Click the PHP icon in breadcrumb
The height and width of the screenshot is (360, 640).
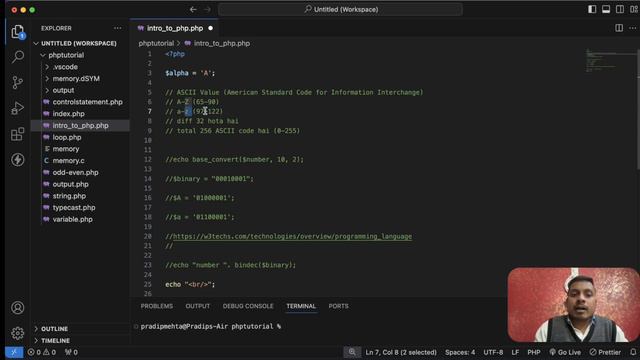pyautogui.click(x=187, y=43)
